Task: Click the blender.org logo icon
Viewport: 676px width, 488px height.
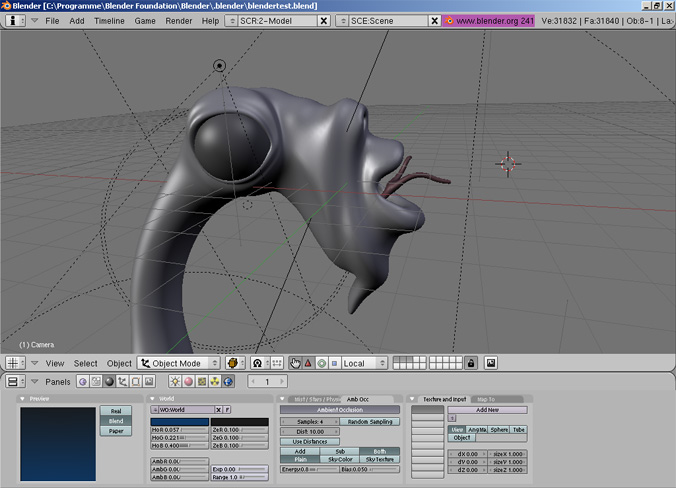Action: [449, 20]
